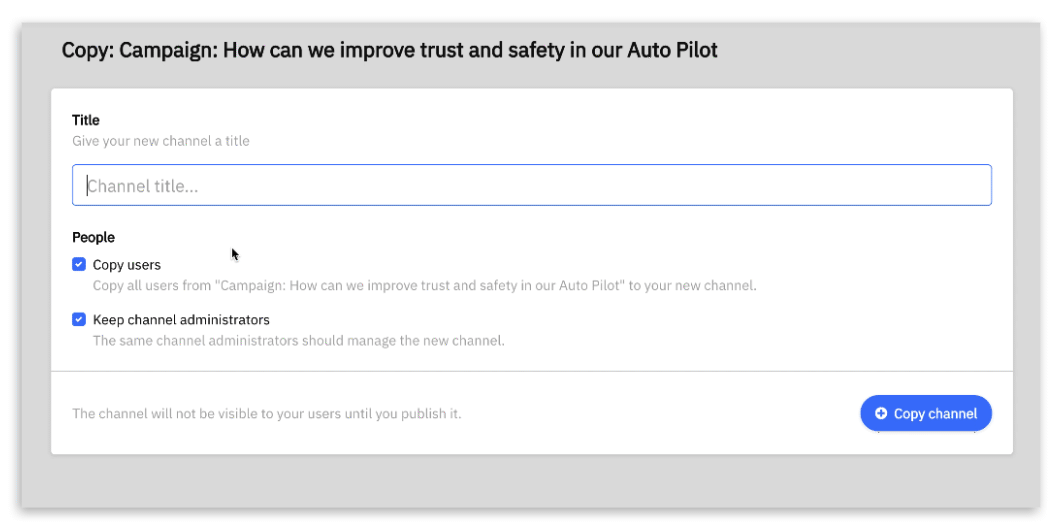This screenshot has height=530, width=1050.
Task: Click the checkmark icon beside Keep channel administrators
Action: [x=79, y=320]
